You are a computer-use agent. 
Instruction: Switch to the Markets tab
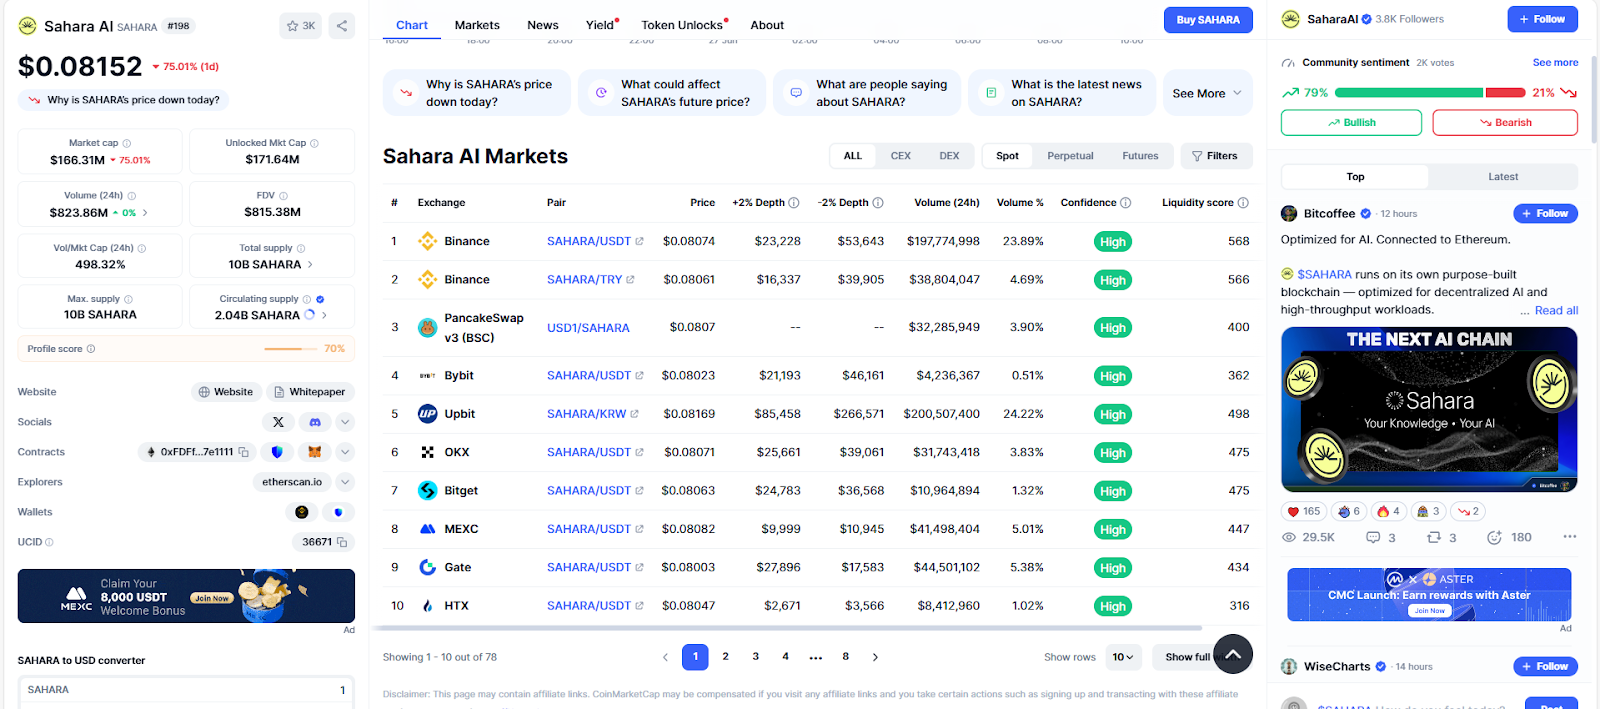point(477,25)
